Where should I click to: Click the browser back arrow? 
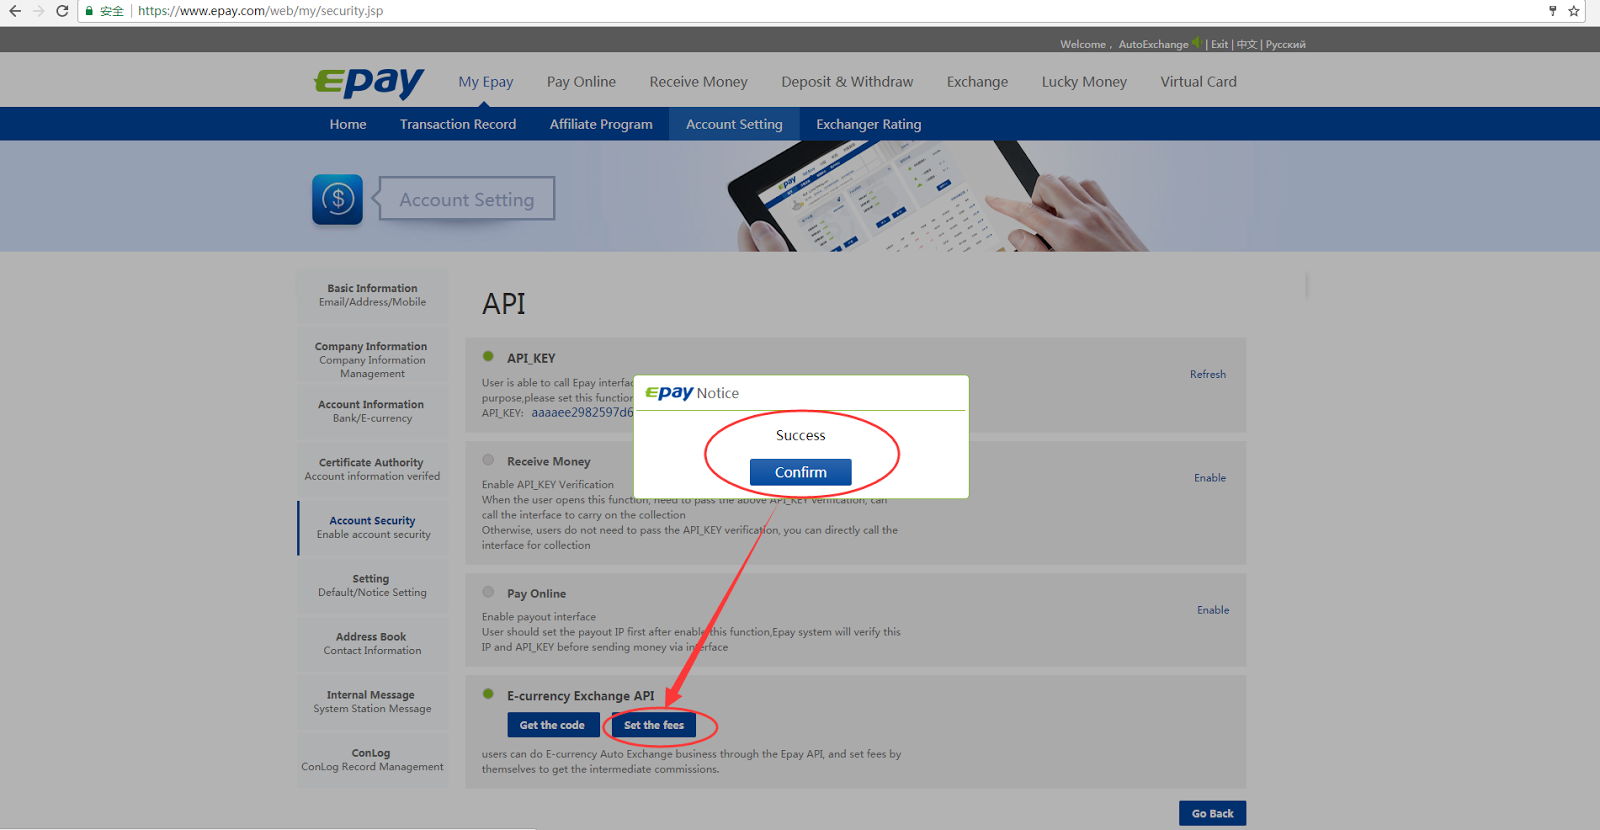coord(15,11)
